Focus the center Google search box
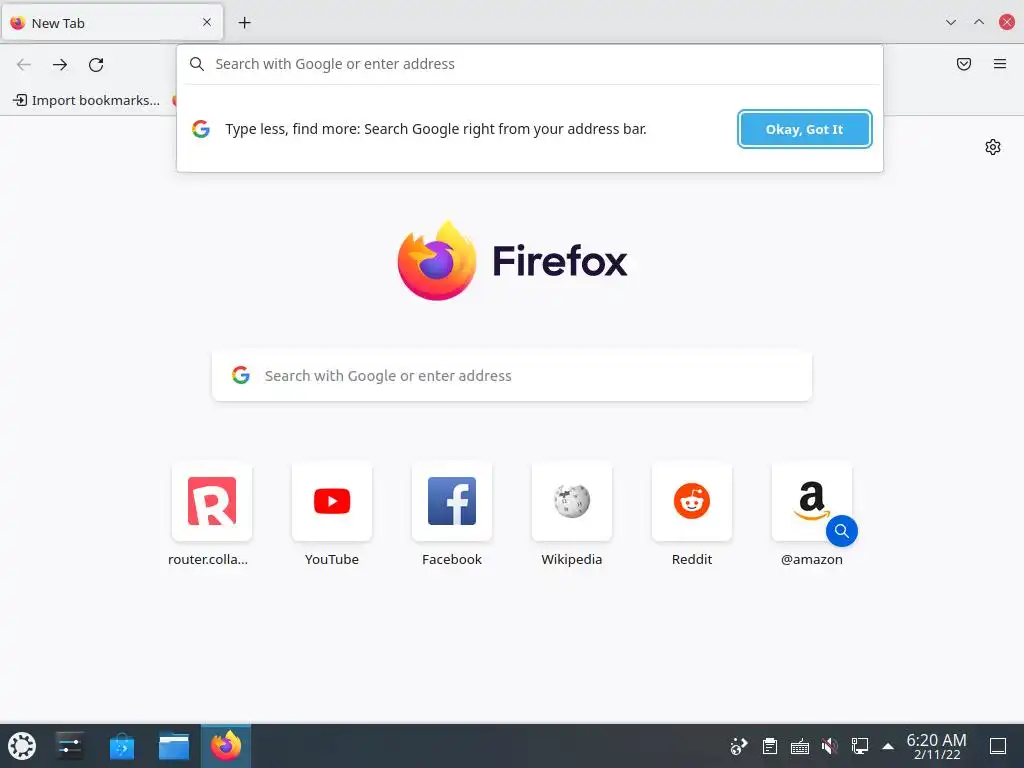1024x768 pixels. (x=512, y=376)
